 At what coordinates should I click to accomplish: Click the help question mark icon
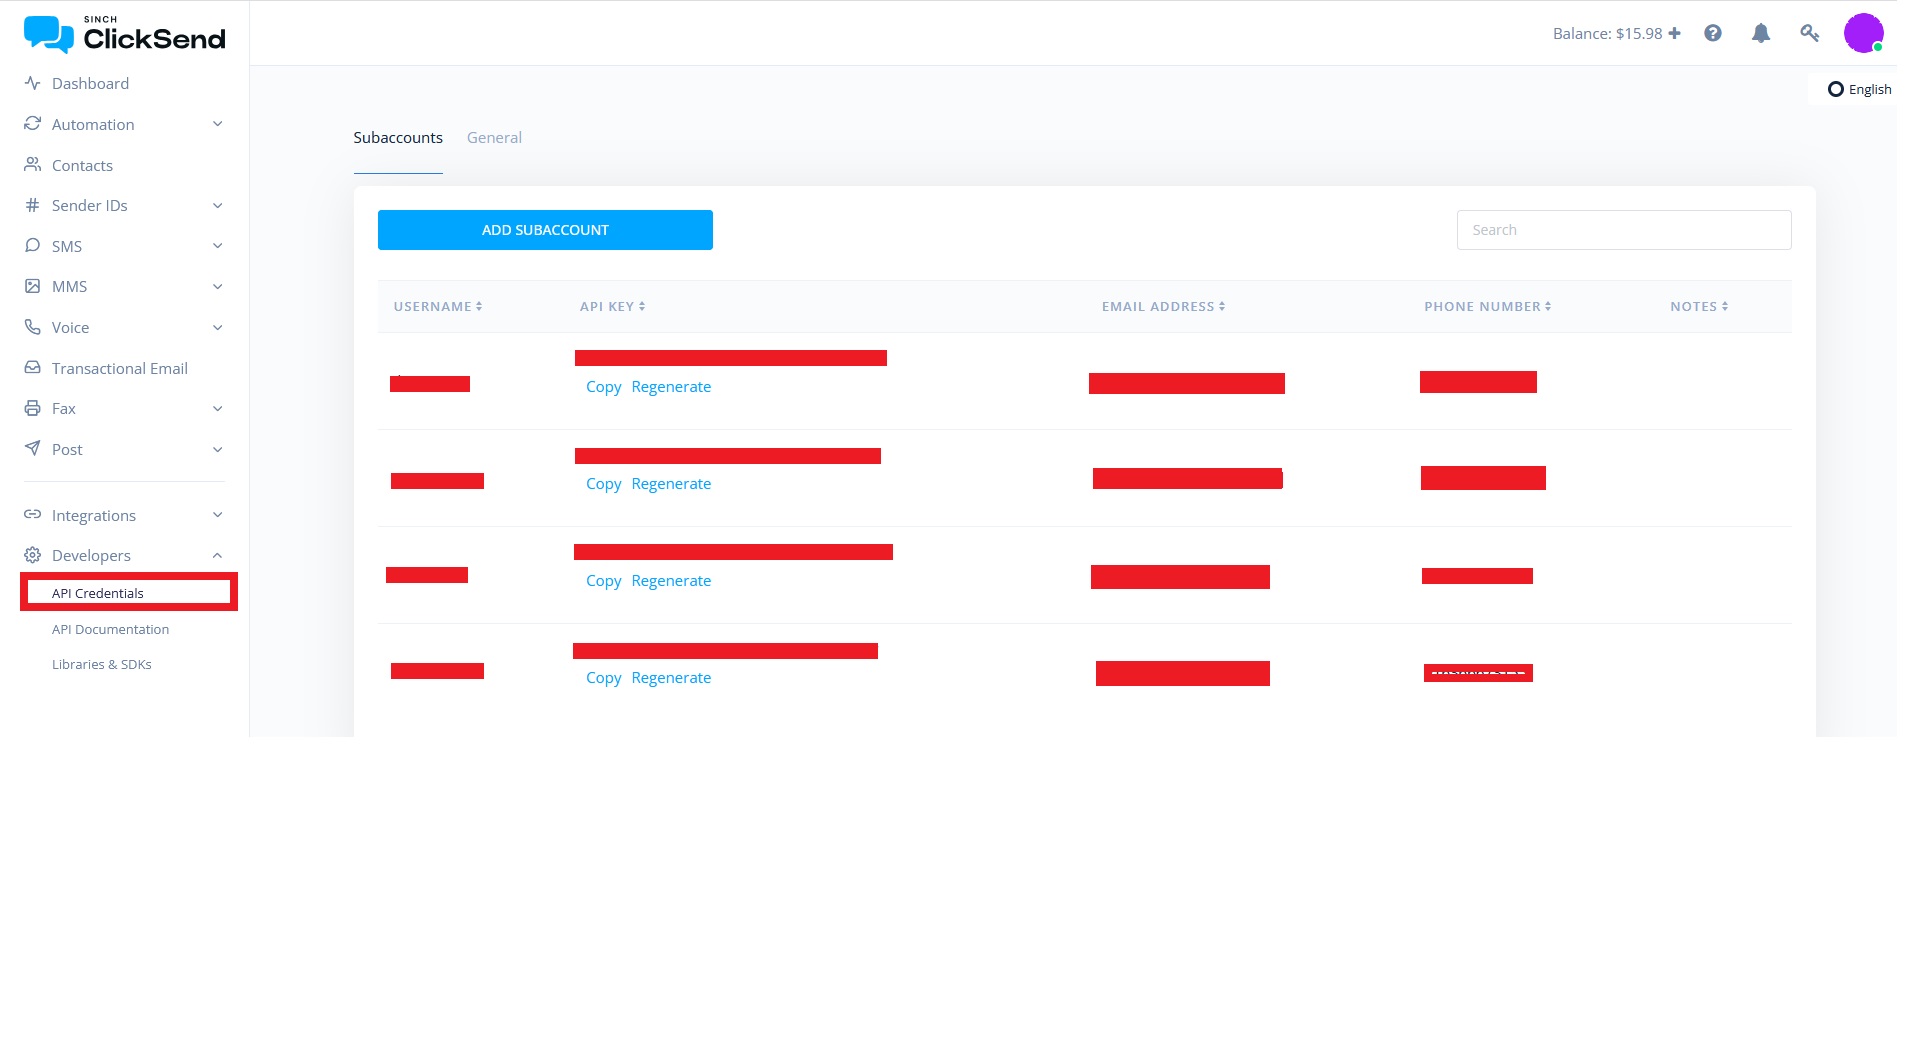click(1713, 33)
